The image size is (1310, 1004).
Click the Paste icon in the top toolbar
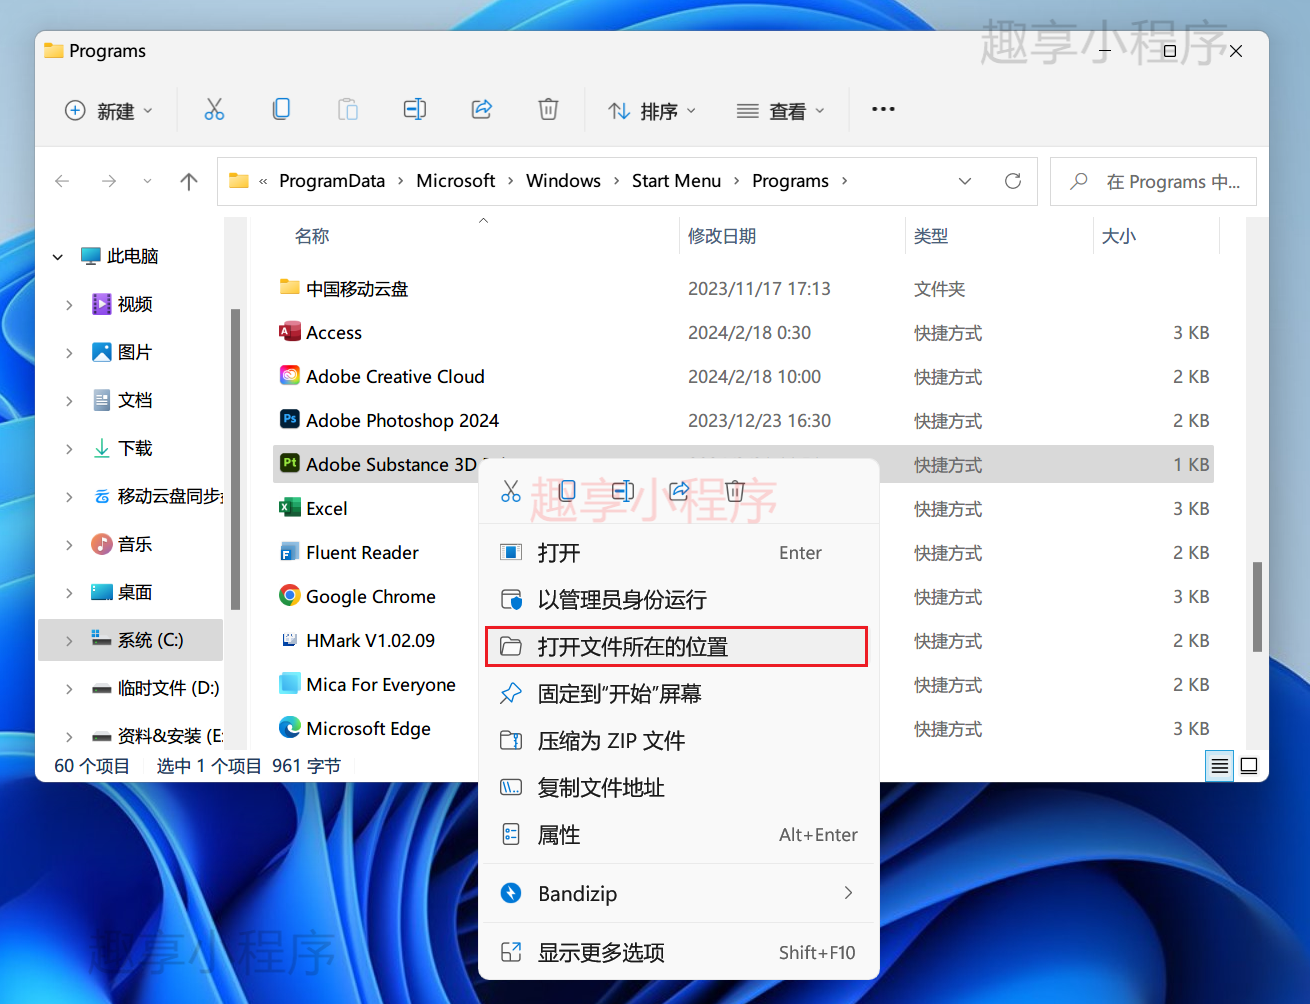[348, 109]
